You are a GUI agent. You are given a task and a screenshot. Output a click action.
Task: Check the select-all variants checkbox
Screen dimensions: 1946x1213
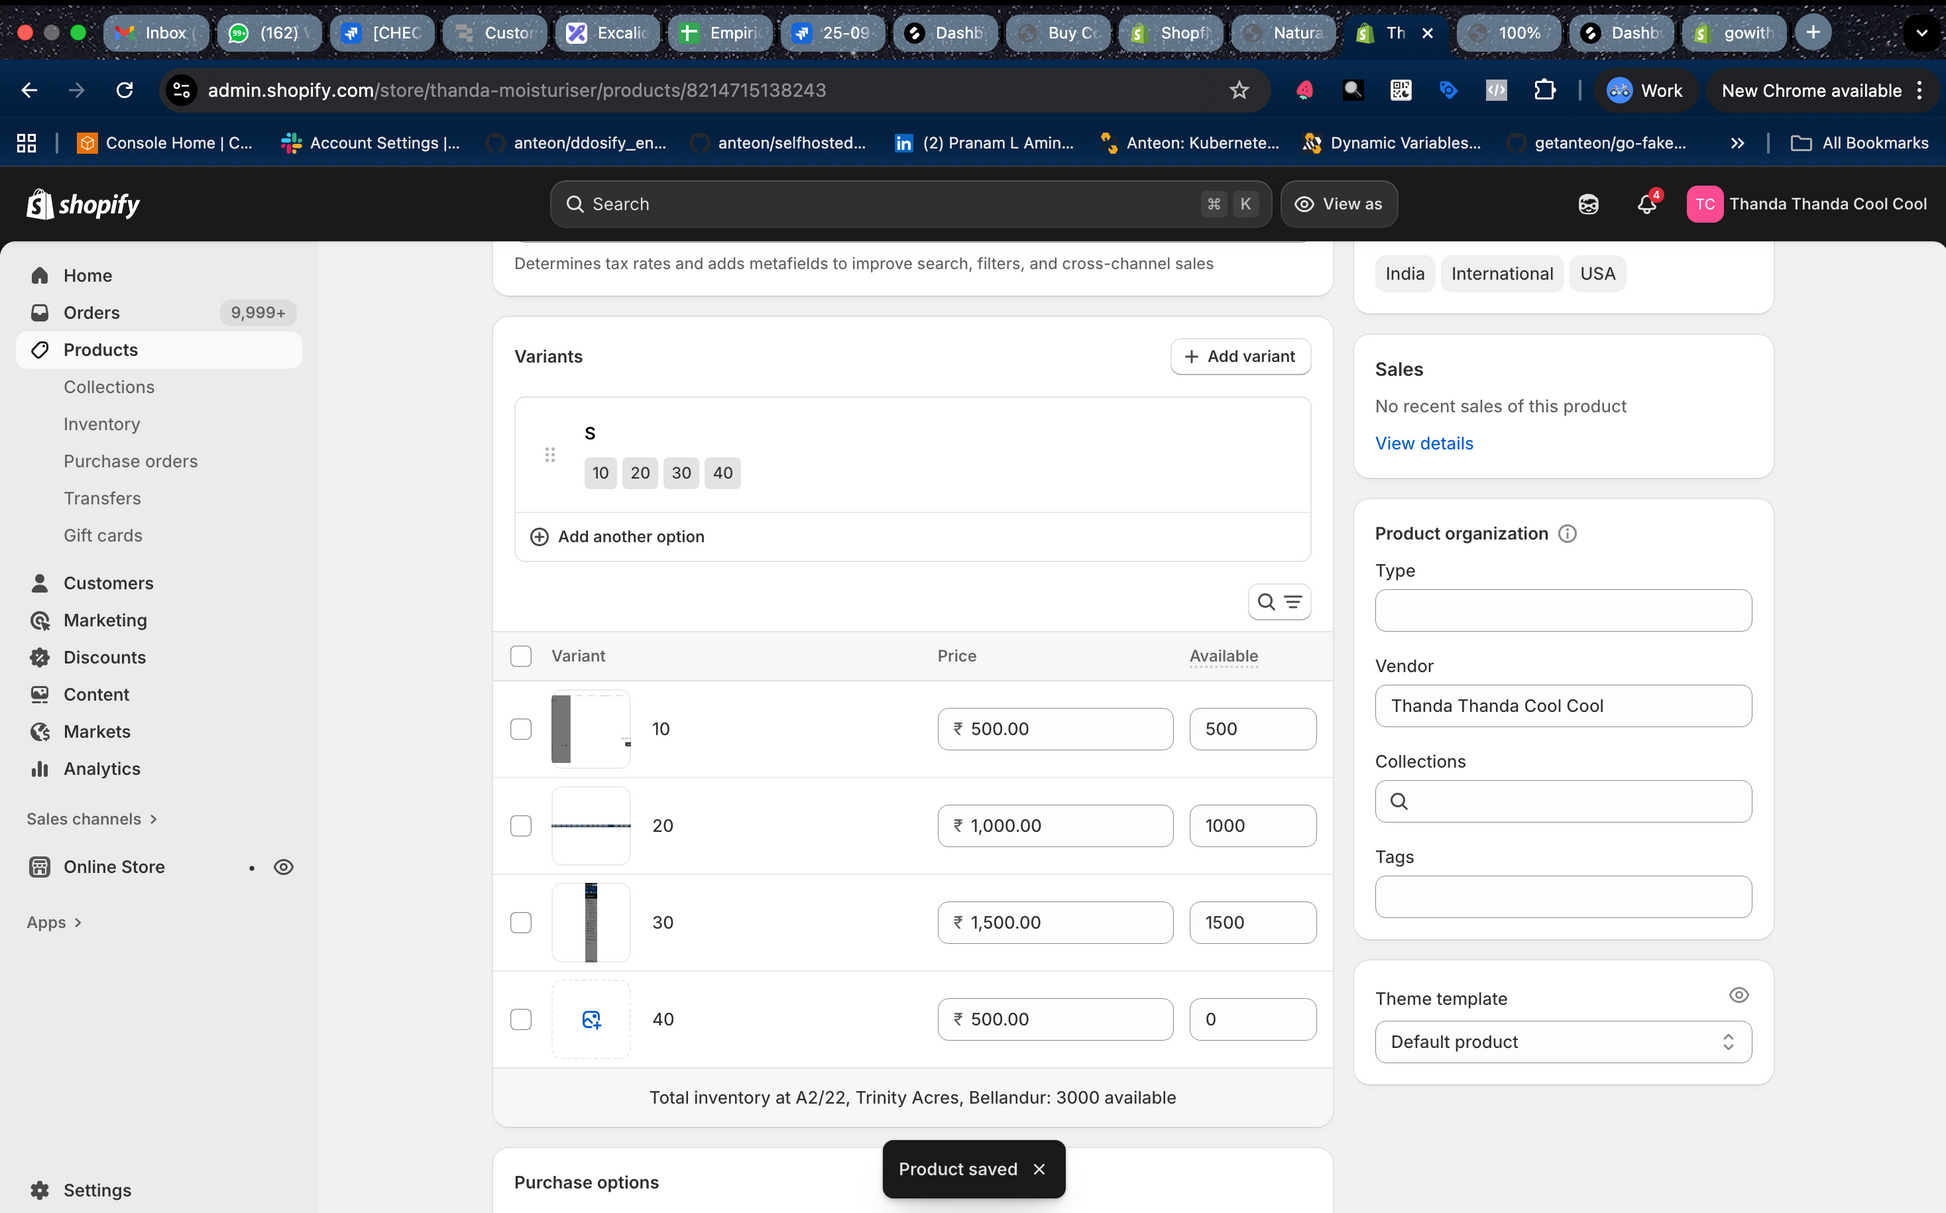pyautogui.click(x=521, y=656)
